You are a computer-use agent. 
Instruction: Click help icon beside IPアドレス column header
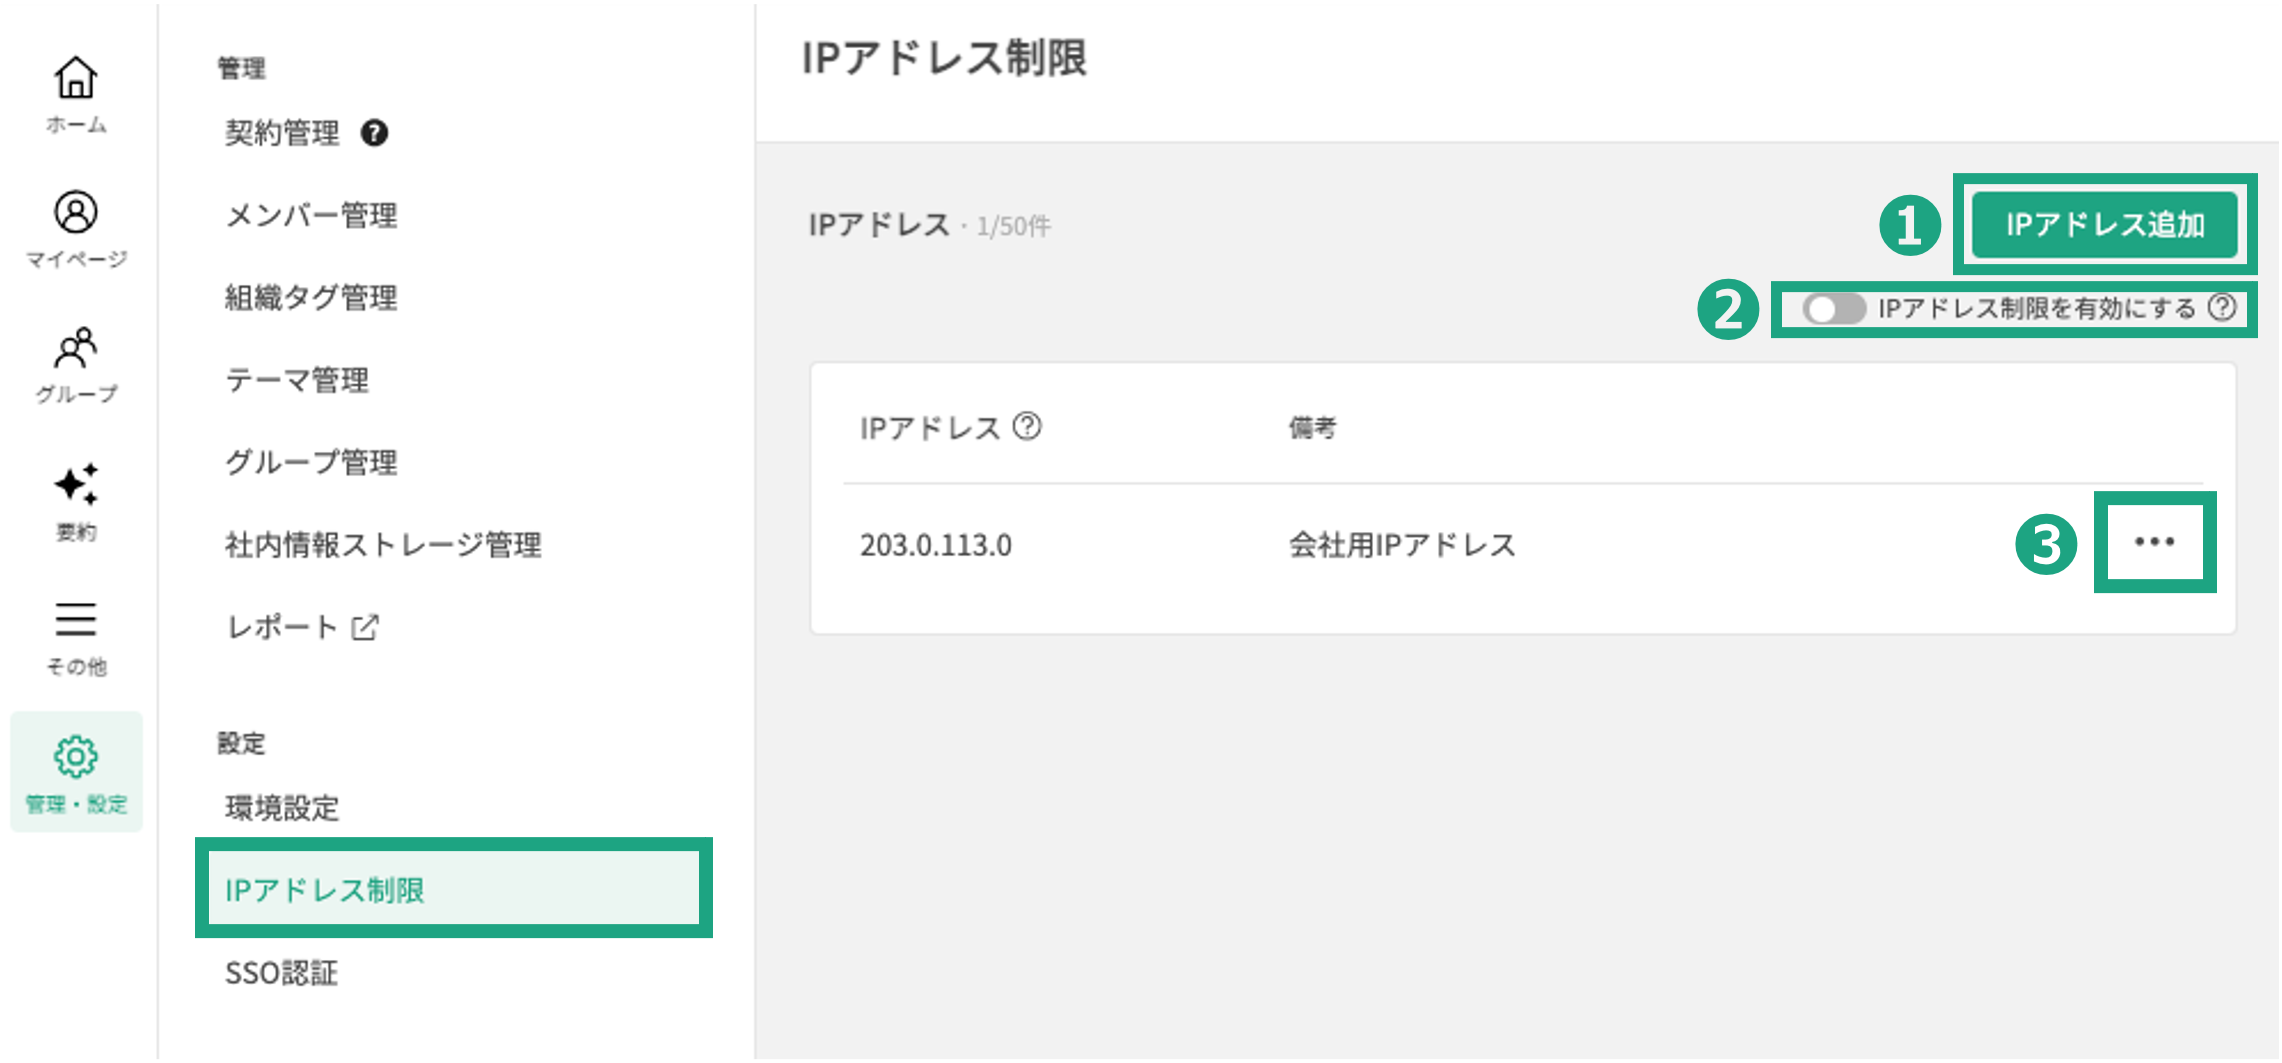1027,427
